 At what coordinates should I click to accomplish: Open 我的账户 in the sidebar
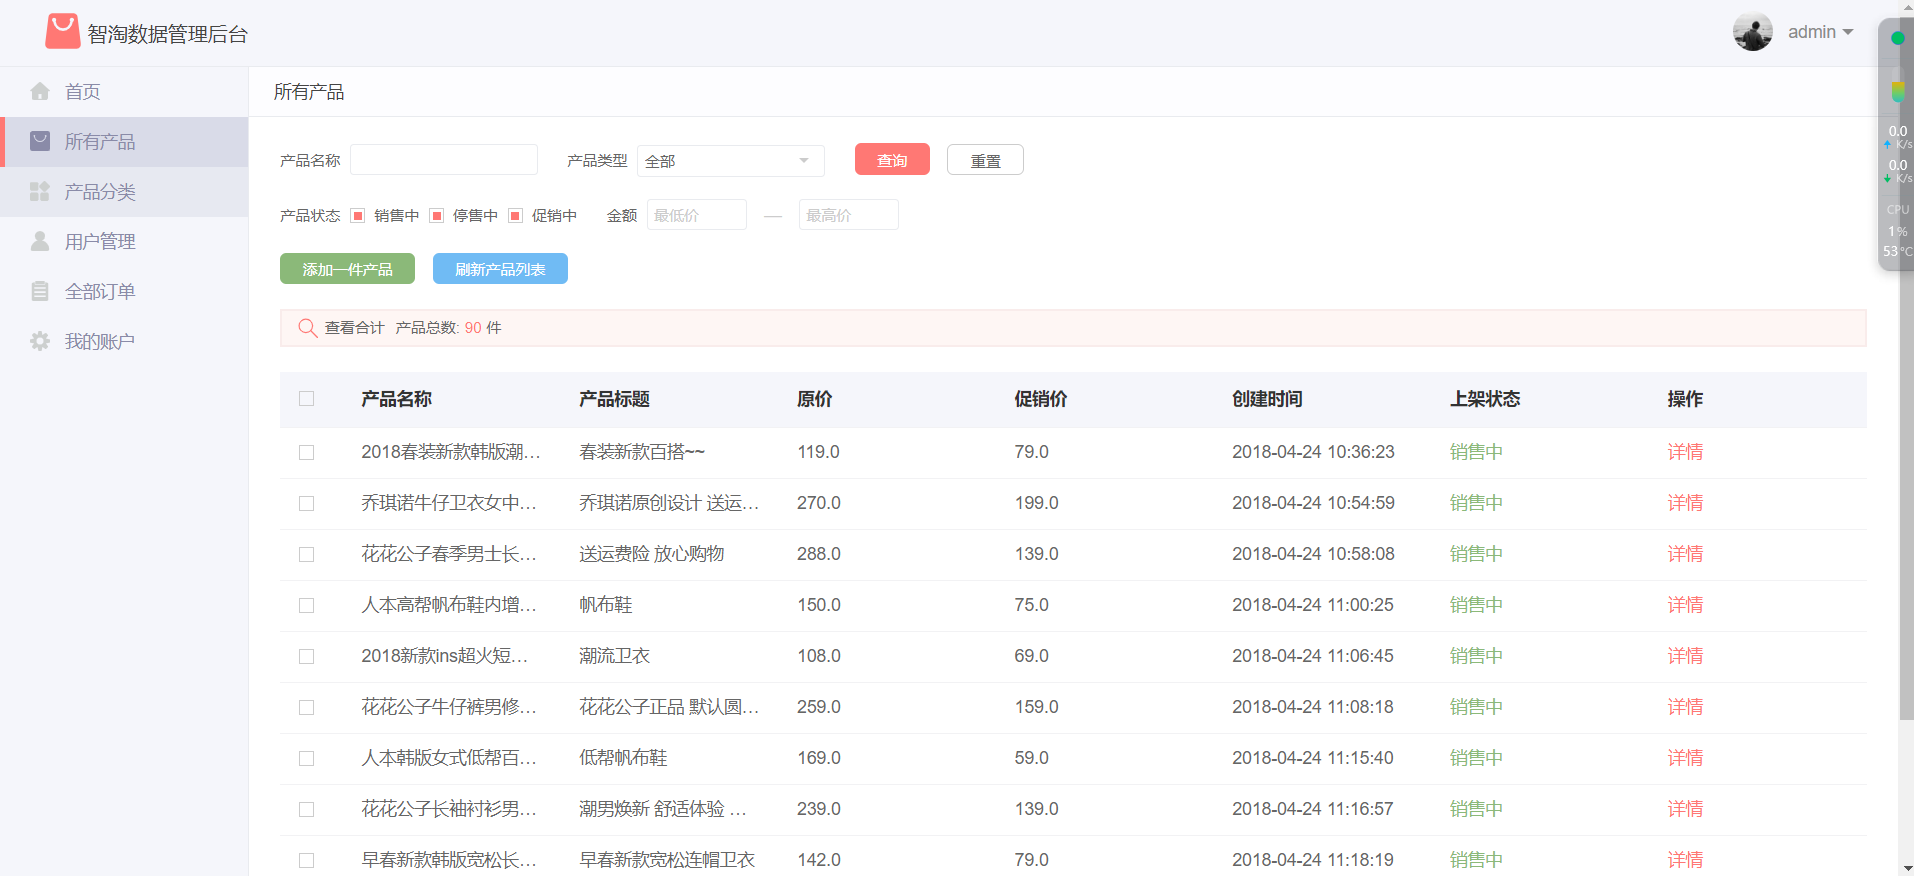pos(124,342)
